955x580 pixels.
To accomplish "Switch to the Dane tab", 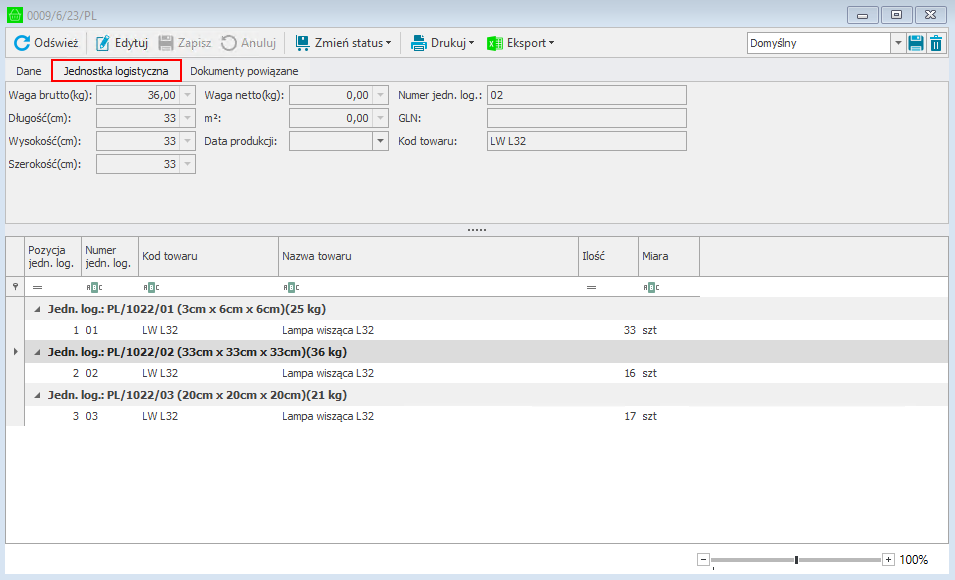I will click(28, 71).
